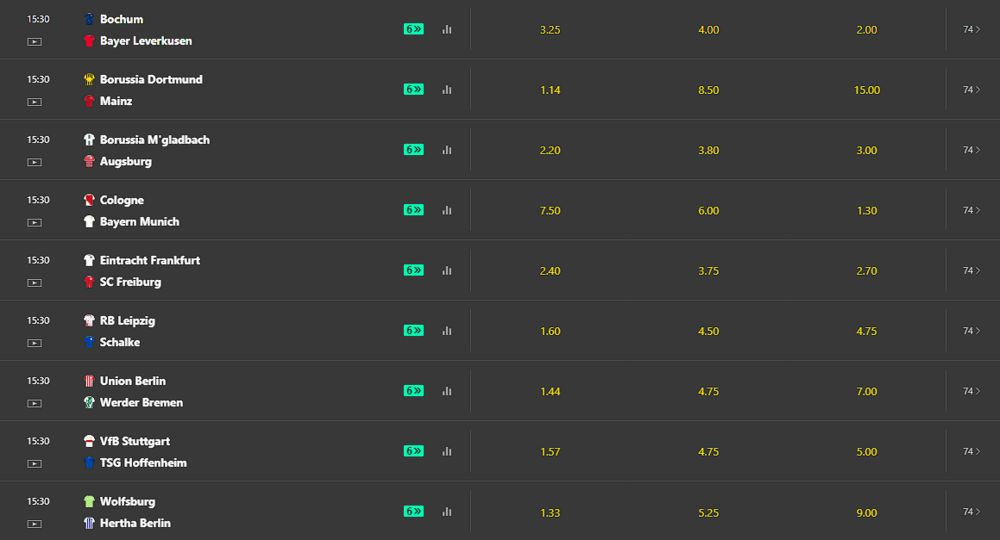This screenshot has width=1000, height=540.
Task: Open live stream icon under Cologne match time
Action: (34, 223)
